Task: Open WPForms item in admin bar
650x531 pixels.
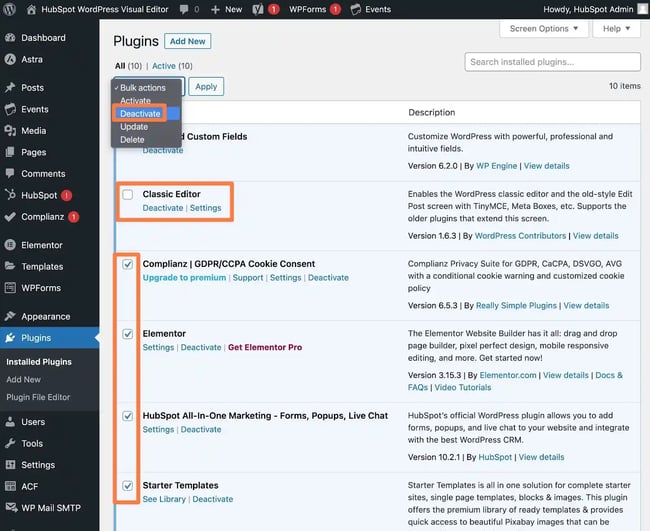Action: (308, 9)
